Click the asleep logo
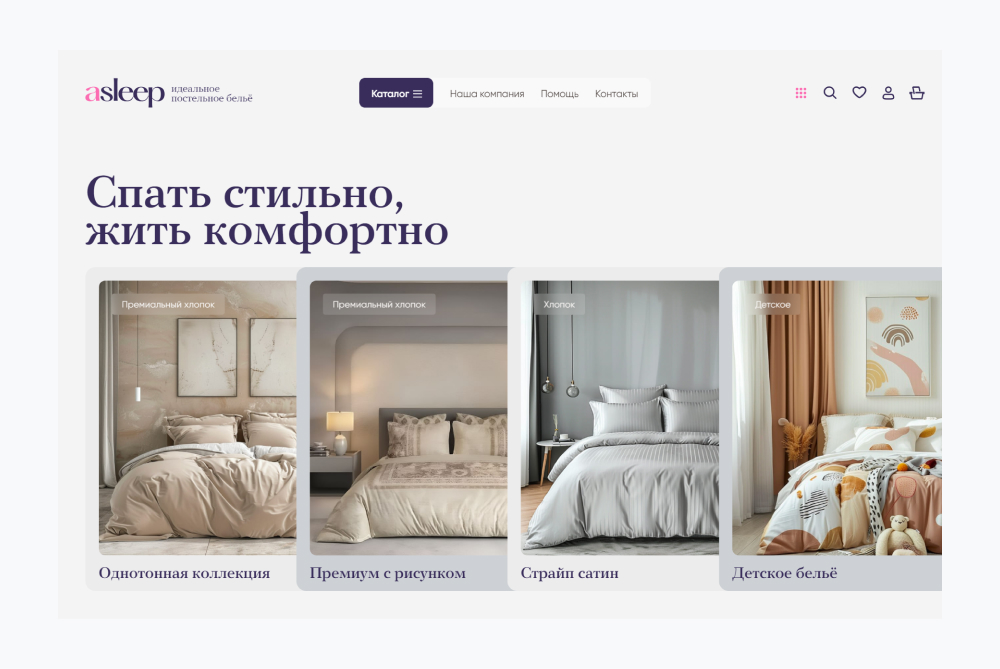Image resolution: width=1000 pixels, height=669 pixels. (125, 93)
